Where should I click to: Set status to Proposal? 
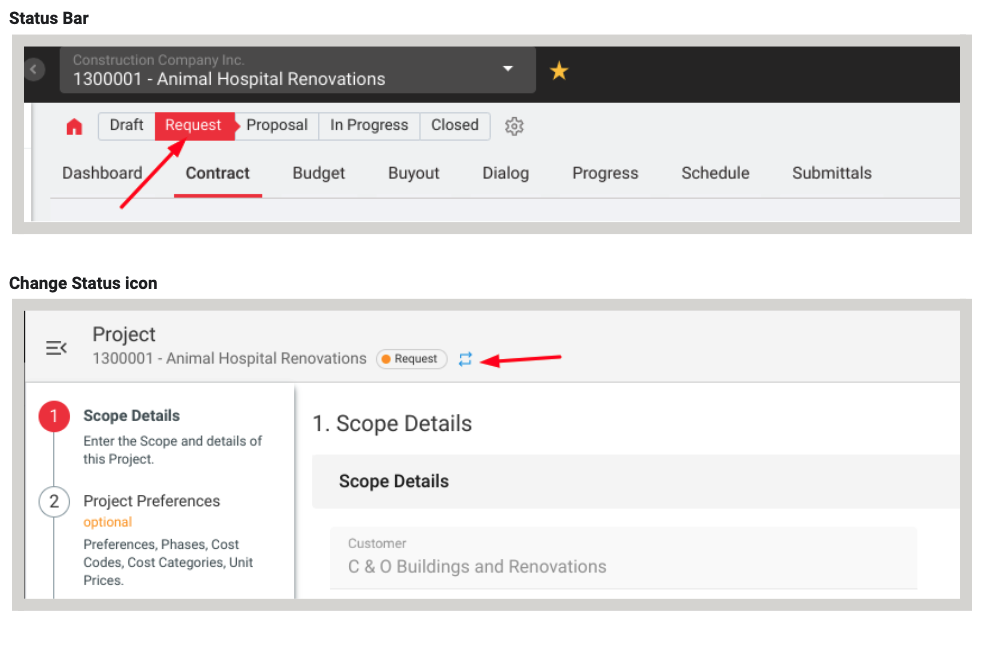coord(277,125)
